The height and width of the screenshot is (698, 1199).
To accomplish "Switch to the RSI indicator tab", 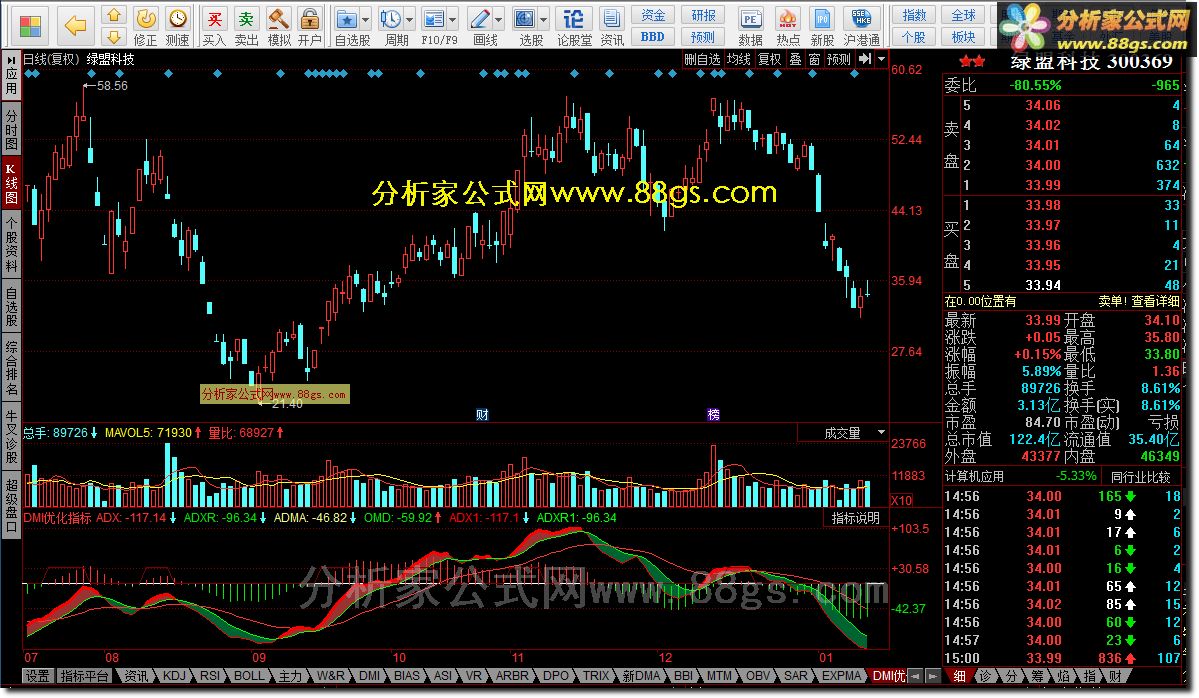I will [210, 676].
